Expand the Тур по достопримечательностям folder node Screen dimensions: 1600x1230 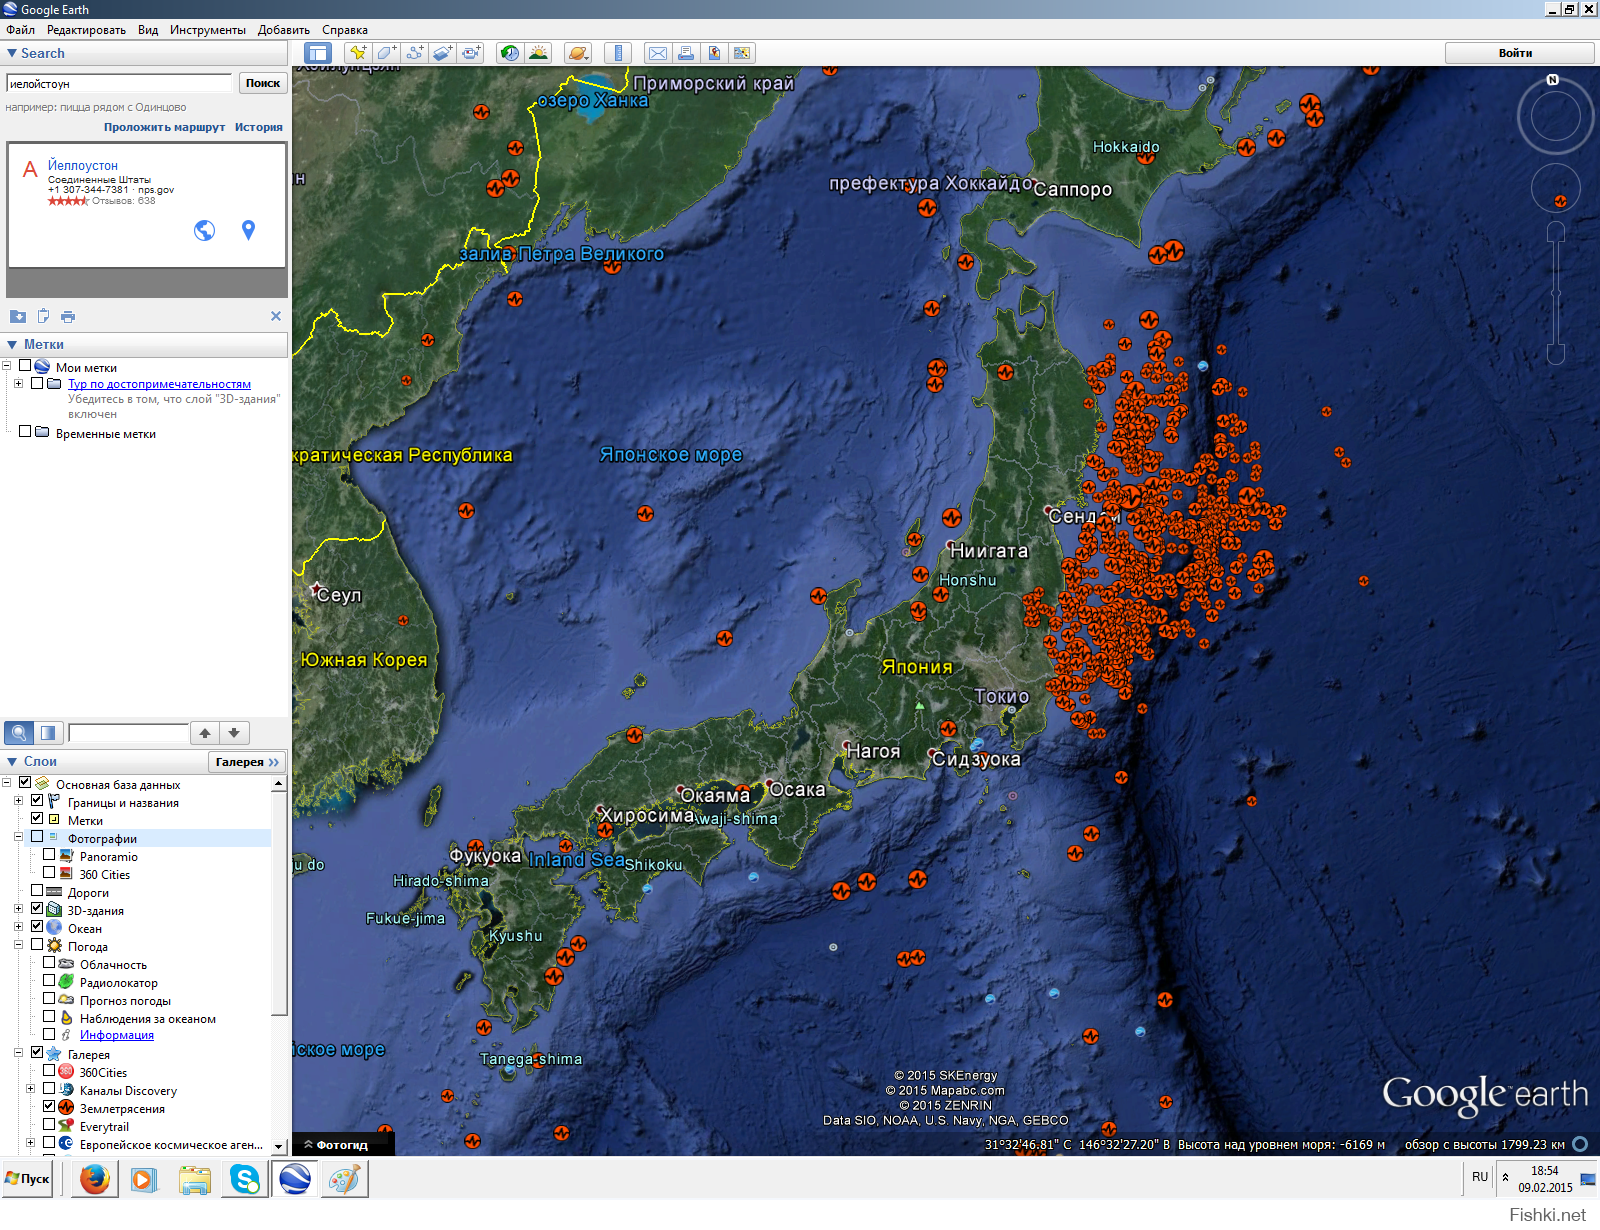[x=19, y=383]
